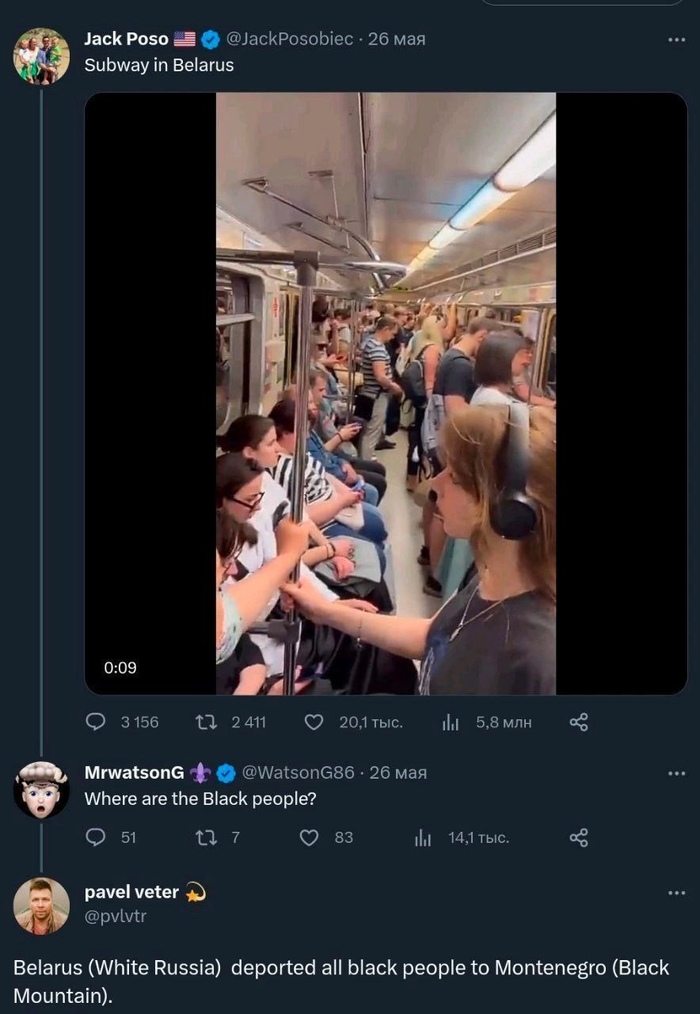700x1014 pixels.
Task: Retweet the Subway in Belarus post
Action: coord(205,722)
